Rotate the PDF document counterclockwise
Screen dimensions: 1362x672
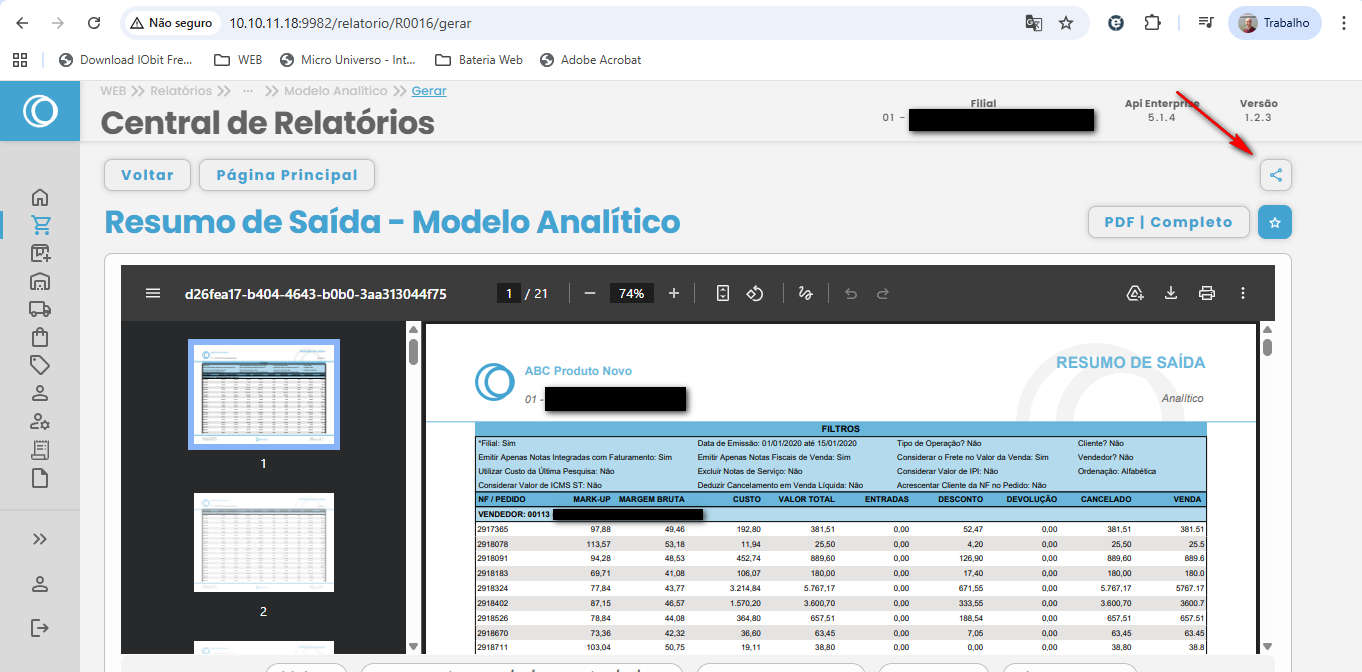(x=756, y=293)
